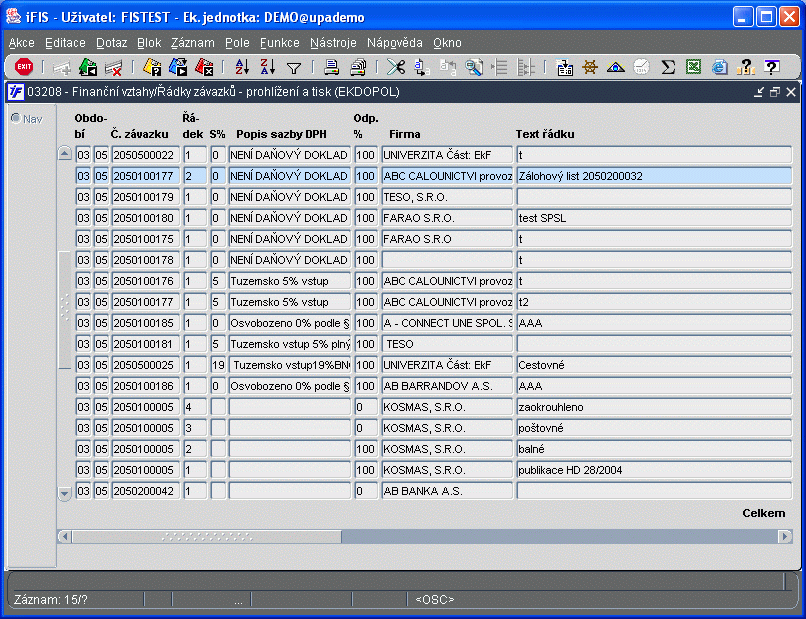The height and width of the screenshot is (619, 806).
Task: Restore the inner 03208 subwindow
Action: 775,92
